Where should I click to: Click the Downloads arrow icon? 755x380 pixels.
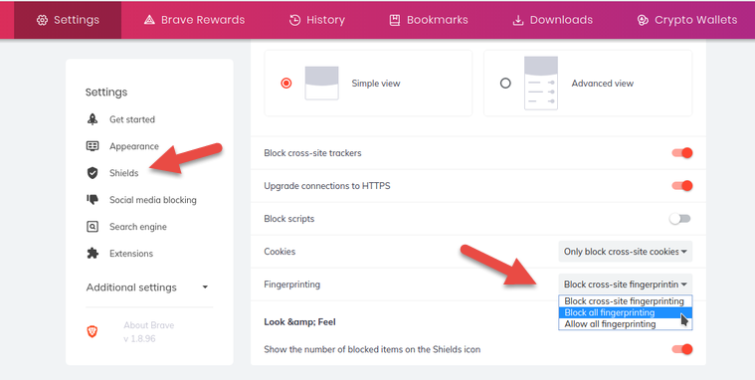[518, 20]
